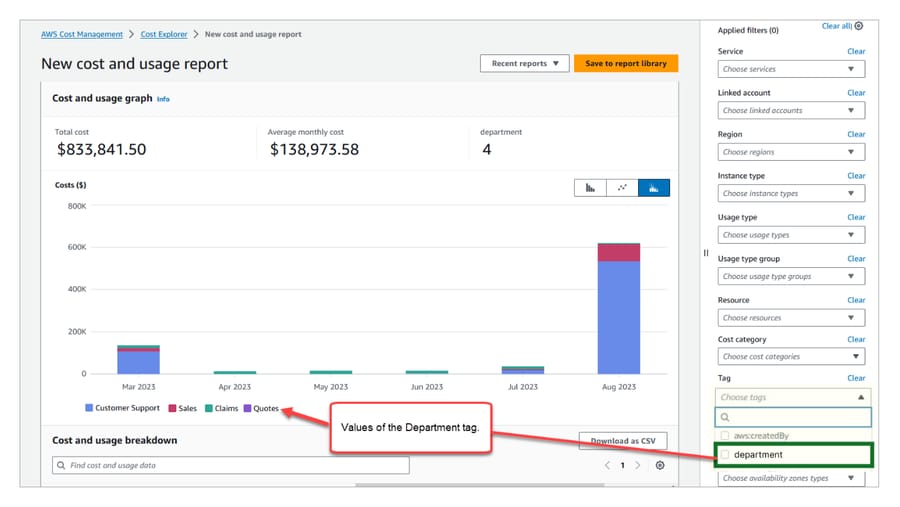
Task: Open Choose cost categories dropdown
Action: point(791,357)
